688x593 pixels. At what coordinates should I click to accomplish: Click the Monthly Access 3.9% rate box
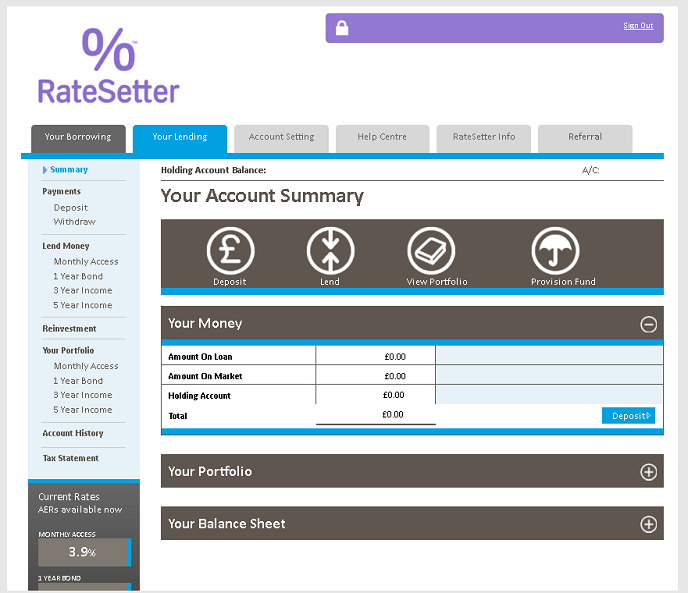click(84, 552)
